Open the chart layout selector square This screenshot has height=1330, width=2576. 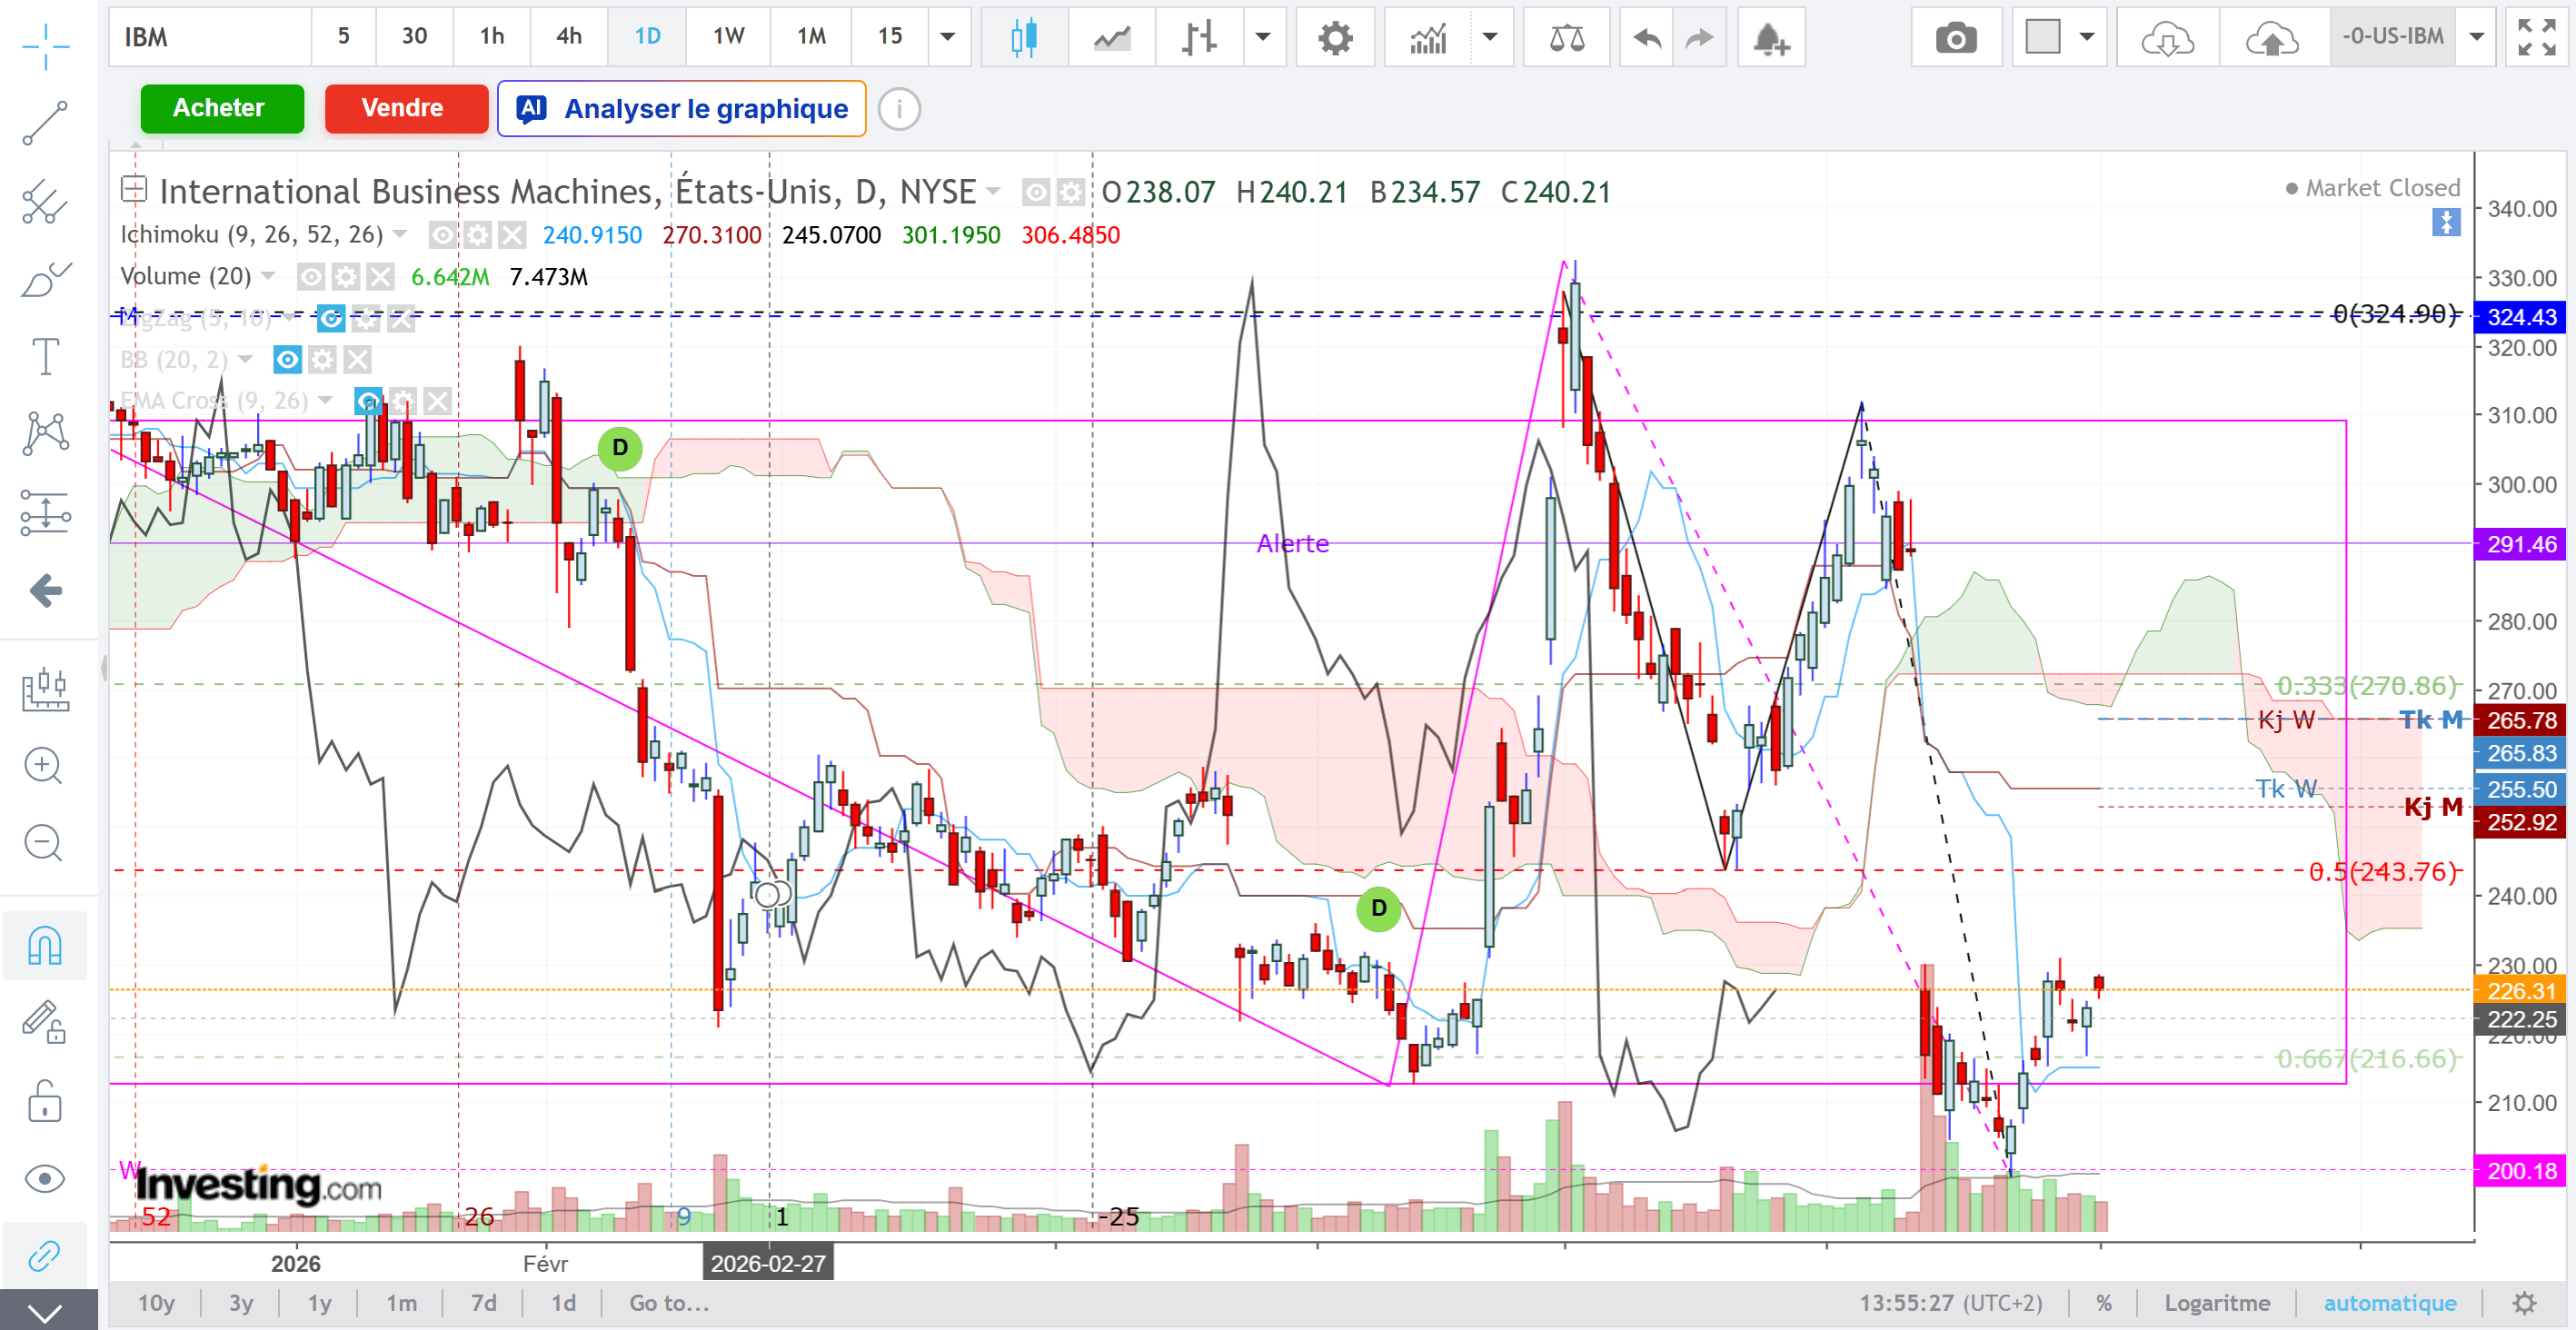pyautogui.click(x=2043, y=38)
